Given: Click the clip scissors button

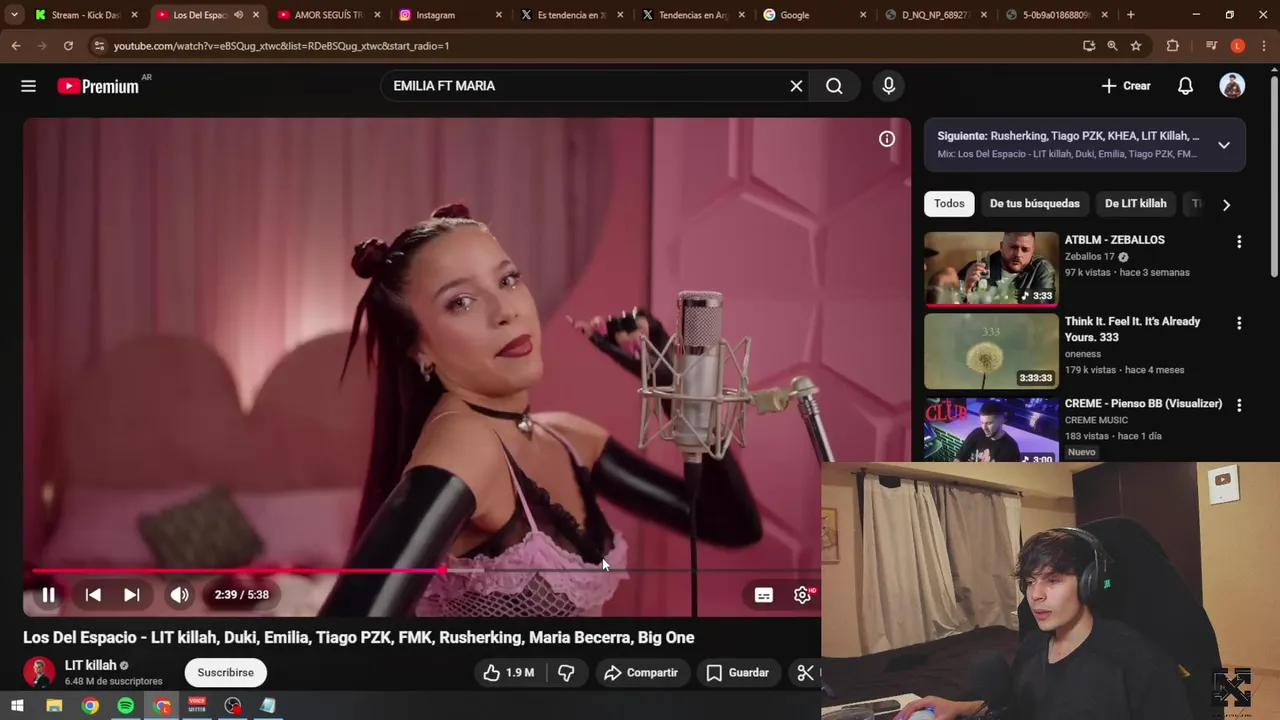Looking at the screenshot, I should tap(804, 673).
